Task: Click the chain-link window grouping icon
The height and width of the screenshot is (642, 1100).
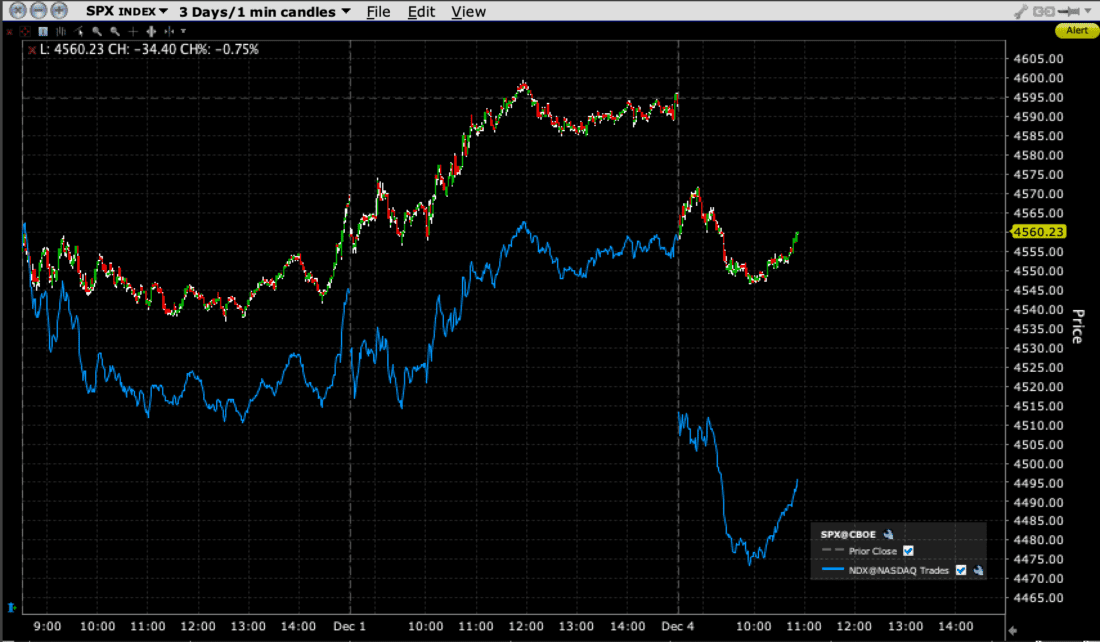Action: coord(1044,11)
